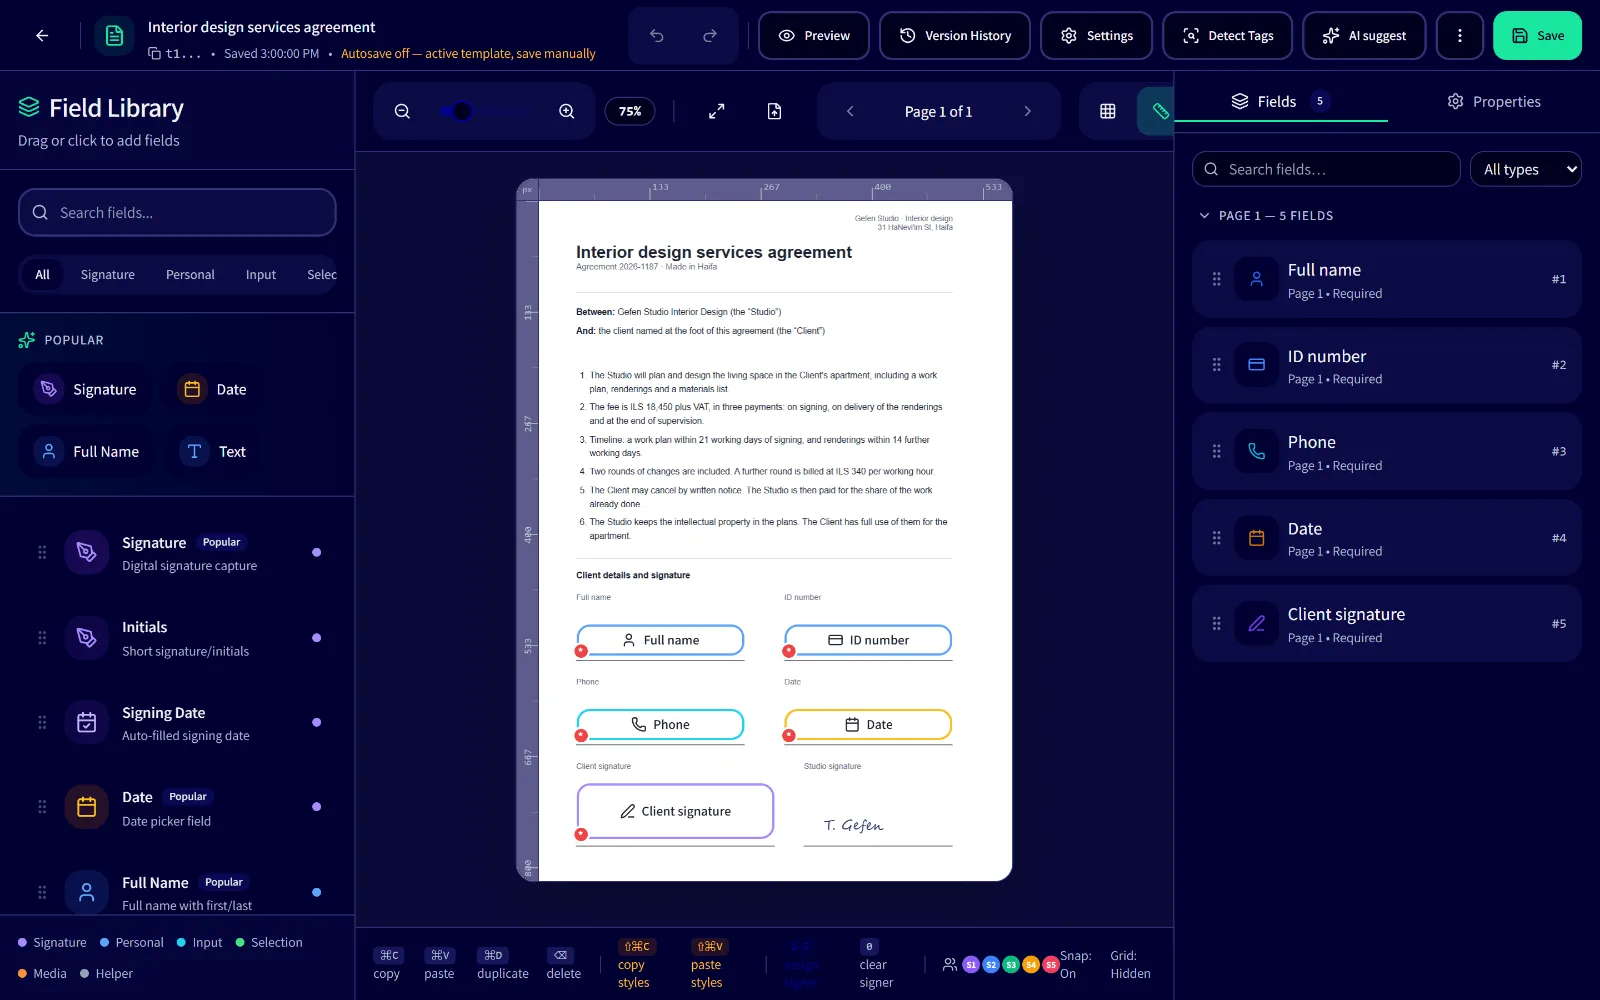Toggle the grid display icon
The image size is (1600, 1000).
pyautogui.click(x=1108, y=111)
